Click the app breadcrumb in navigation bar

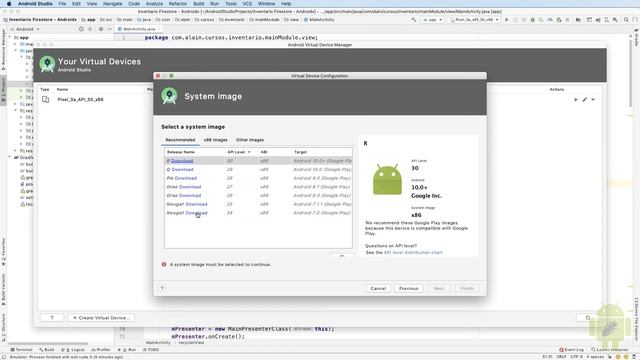click(x=89, y=20)
